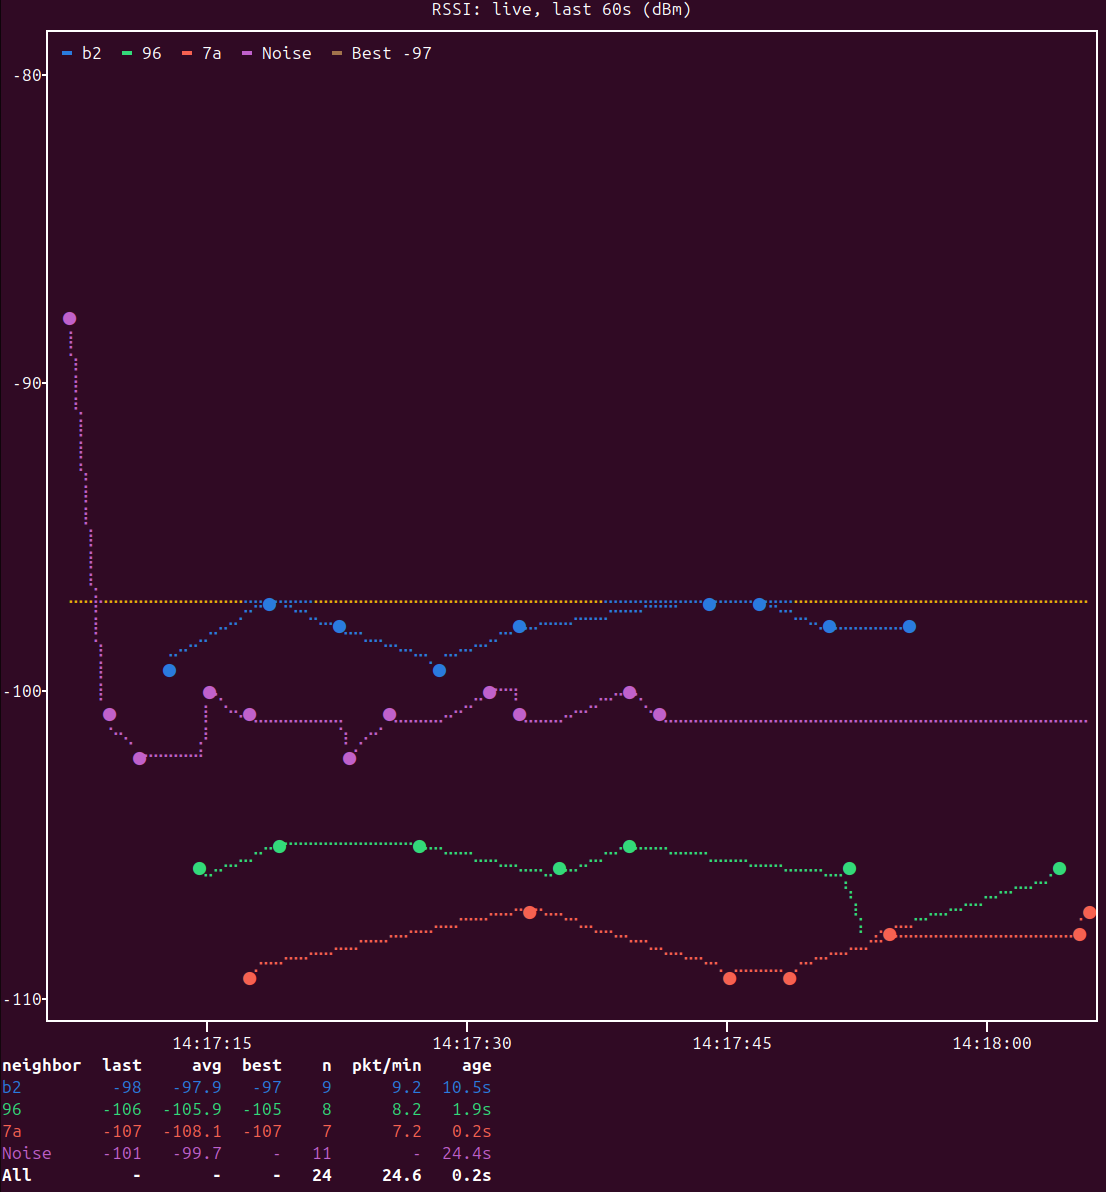Image resolution: width=1106 pixels, height=1192 pixels.
Task: Click 96 best value -105
Action: pos(261,1109)
